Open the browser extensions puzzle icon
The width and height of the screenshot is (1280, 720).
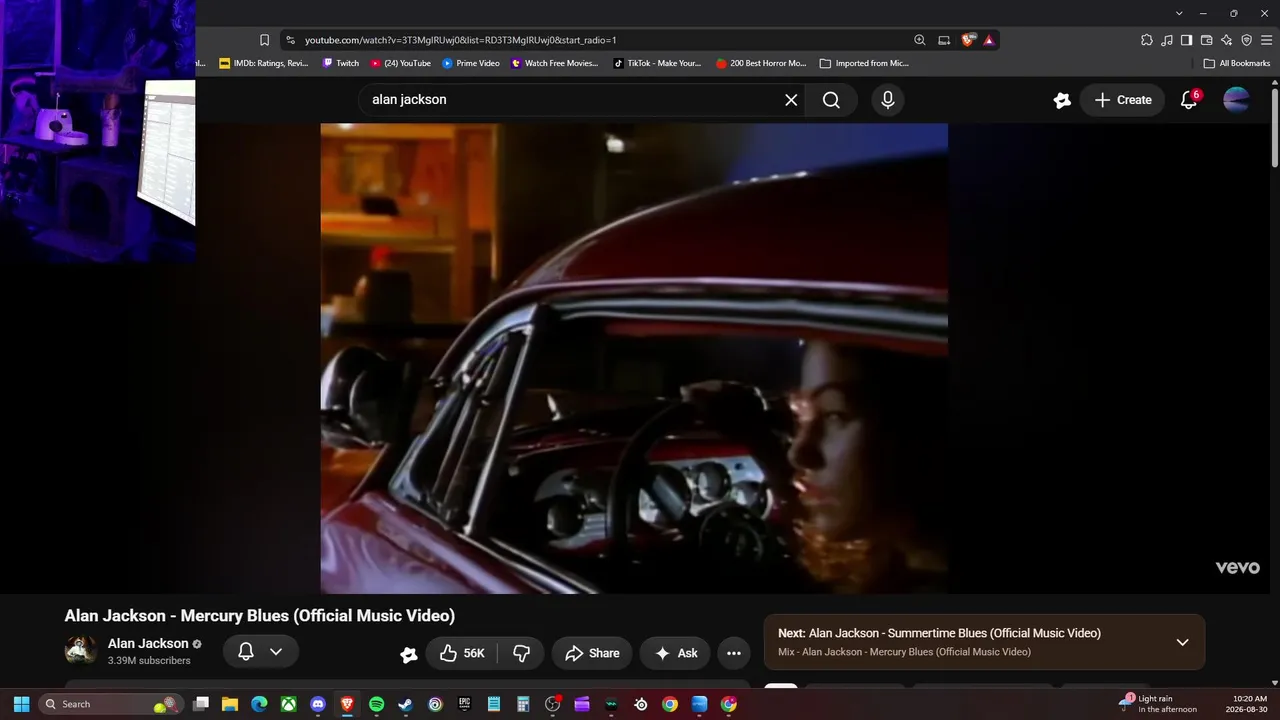[1147, 40]
